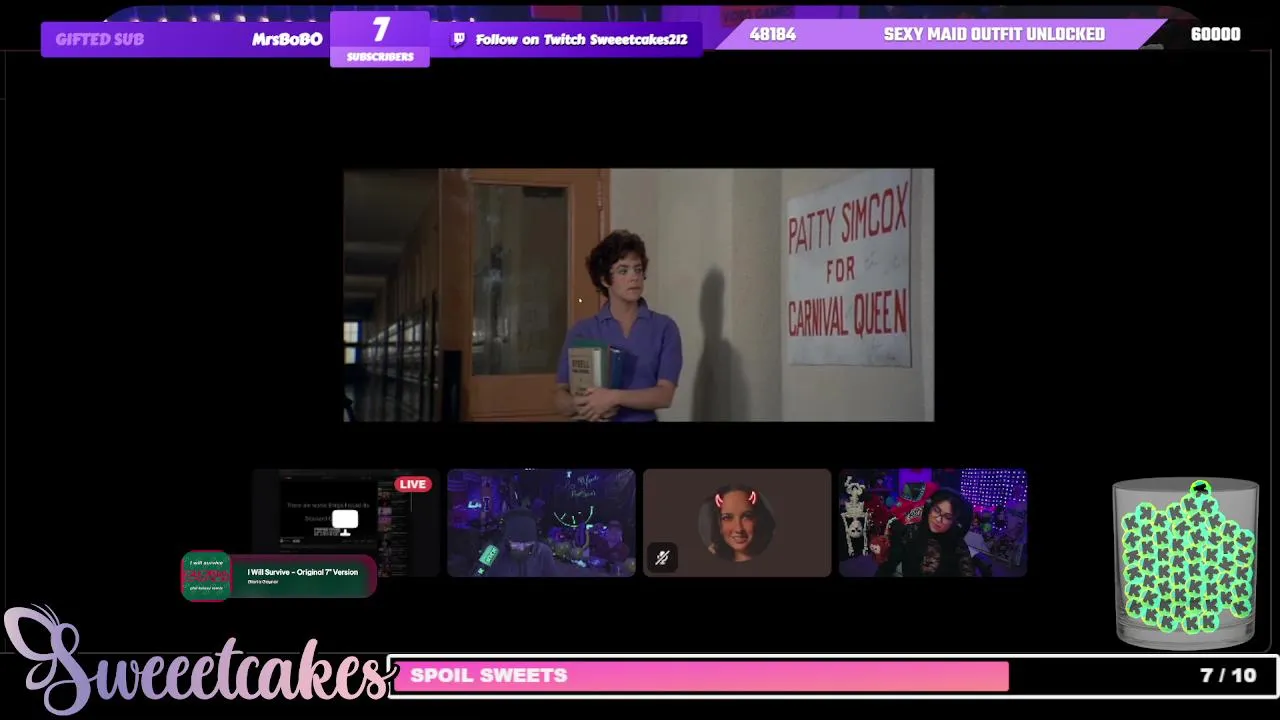This screenshot has height=720, width=1280.
Task: Select the screen share thumbnail with LIVE badge
Action: [345, 523]
